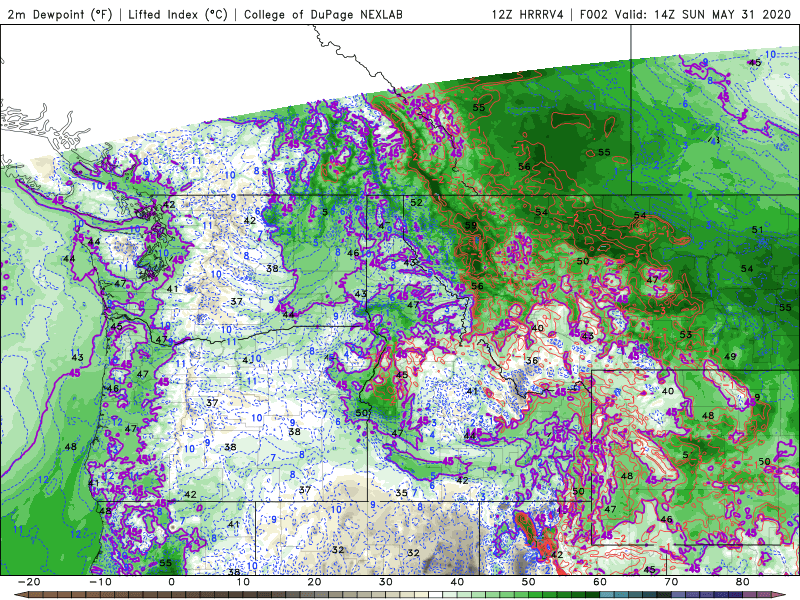The height and width of the screenshot is (600, 800).
Task: Click the "2m Dewpoint (°F)" title text
Action: click(59, 14)
